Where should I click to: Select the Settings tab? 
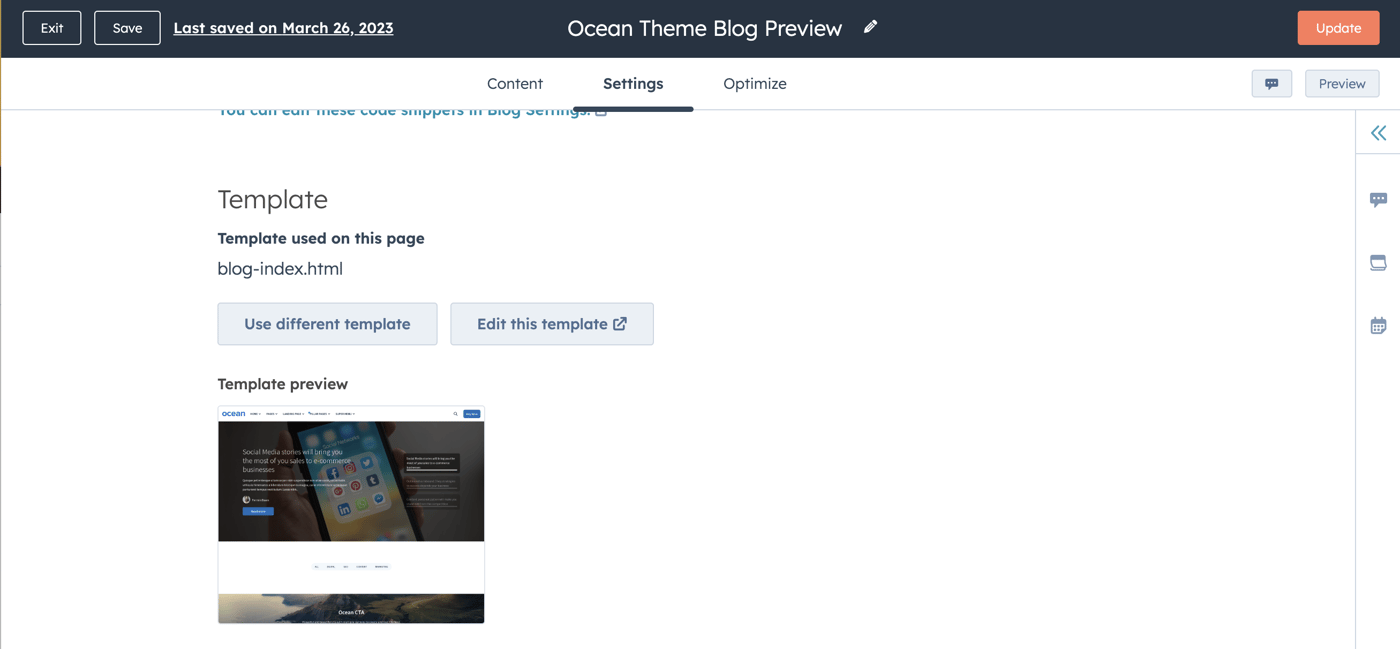pyautogui.click(x=632, y=83)
